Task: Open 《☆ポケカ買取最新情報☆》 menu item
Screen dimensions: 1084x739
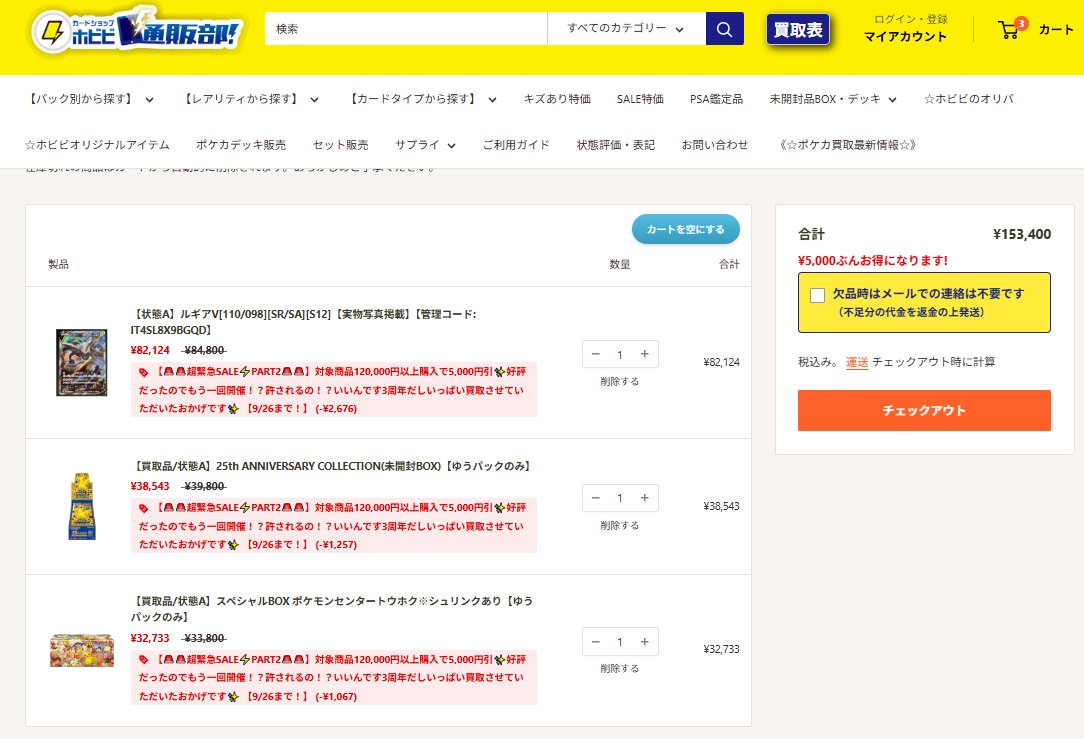Action: [x=847, y=144]
